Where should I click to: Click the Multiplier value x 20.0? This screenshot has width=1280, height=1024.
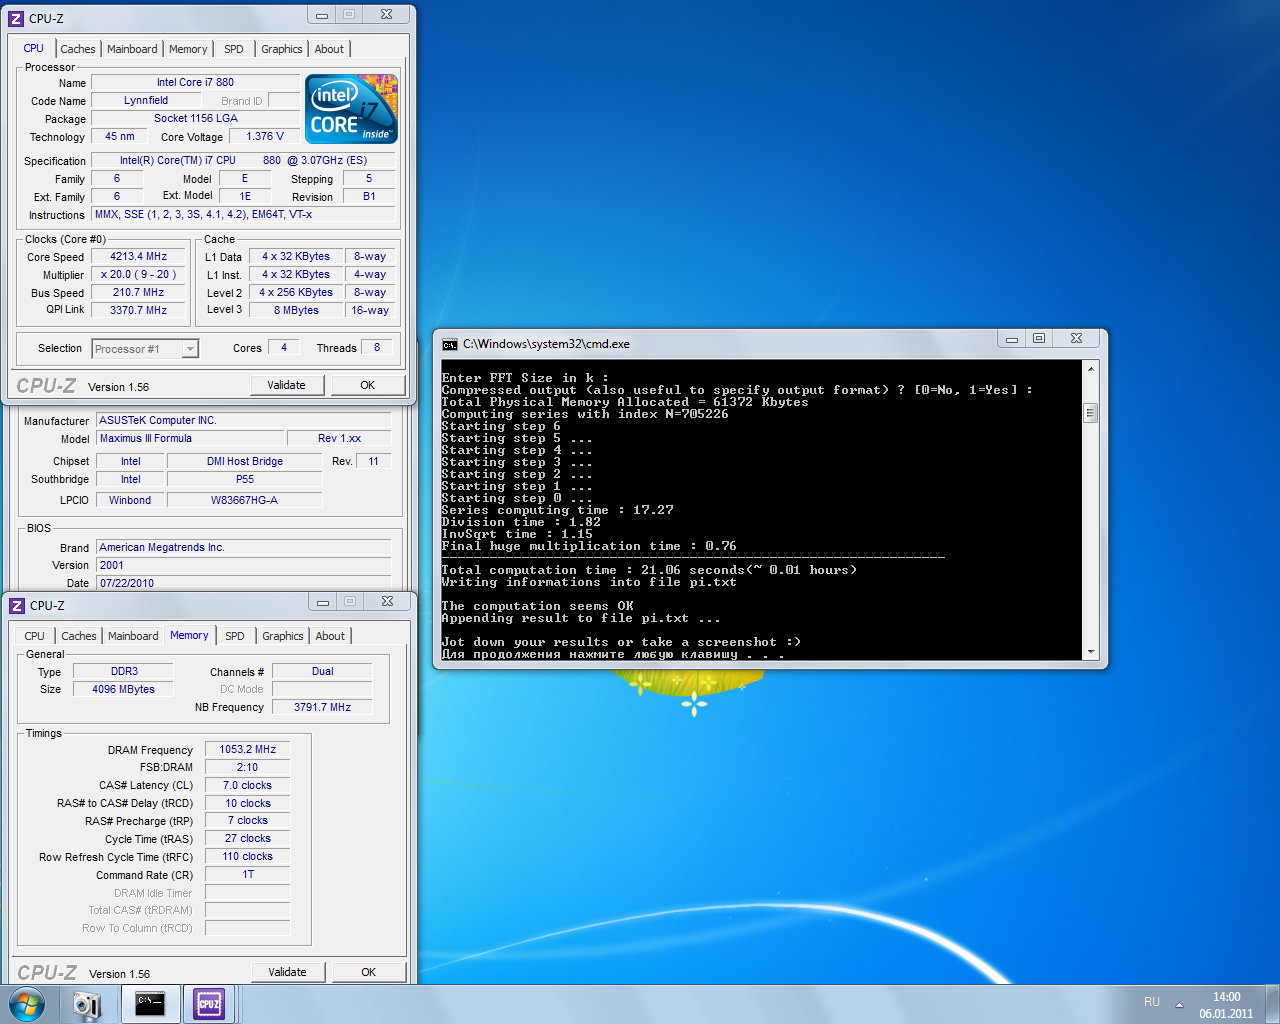pyautogui.click(x=139, y=274)
